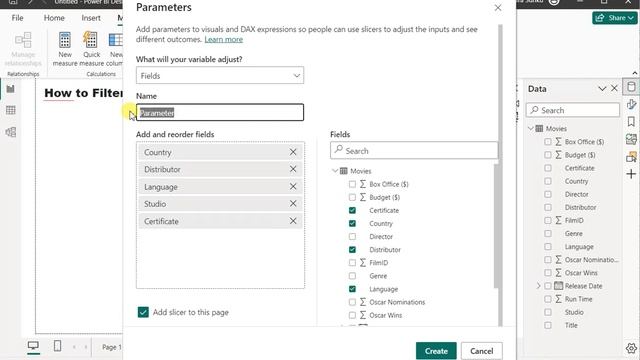Select desktop layout icon at bottom
The image size is (640, 360).
tap(33, 346)
